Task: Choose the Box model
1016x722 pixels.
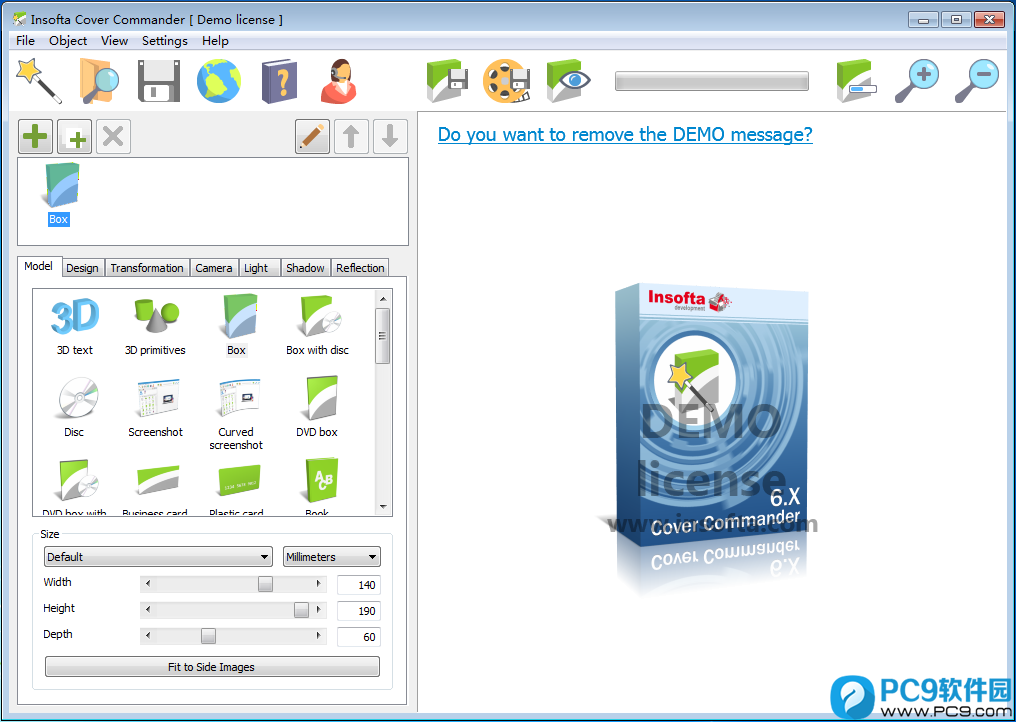Action: 237,326
